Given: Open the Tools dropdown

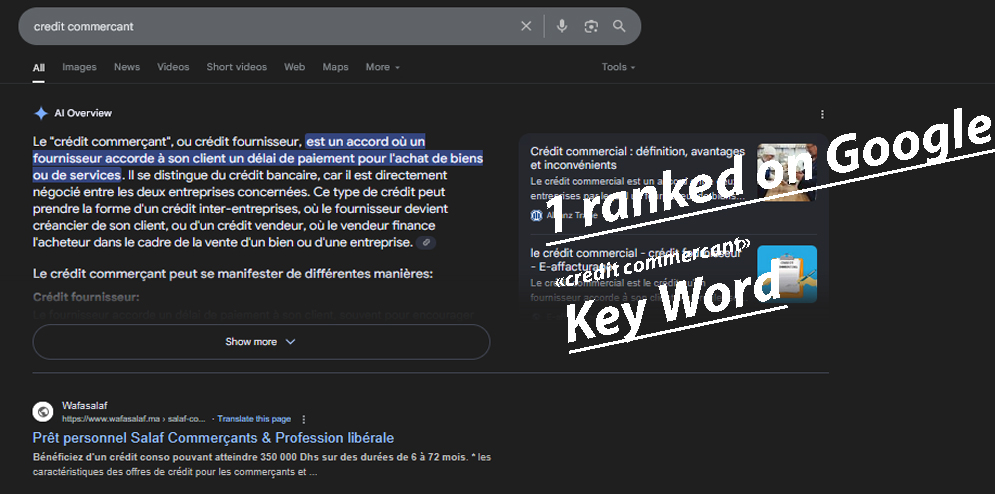Looking at the screenshot, I should click(619, 67).
